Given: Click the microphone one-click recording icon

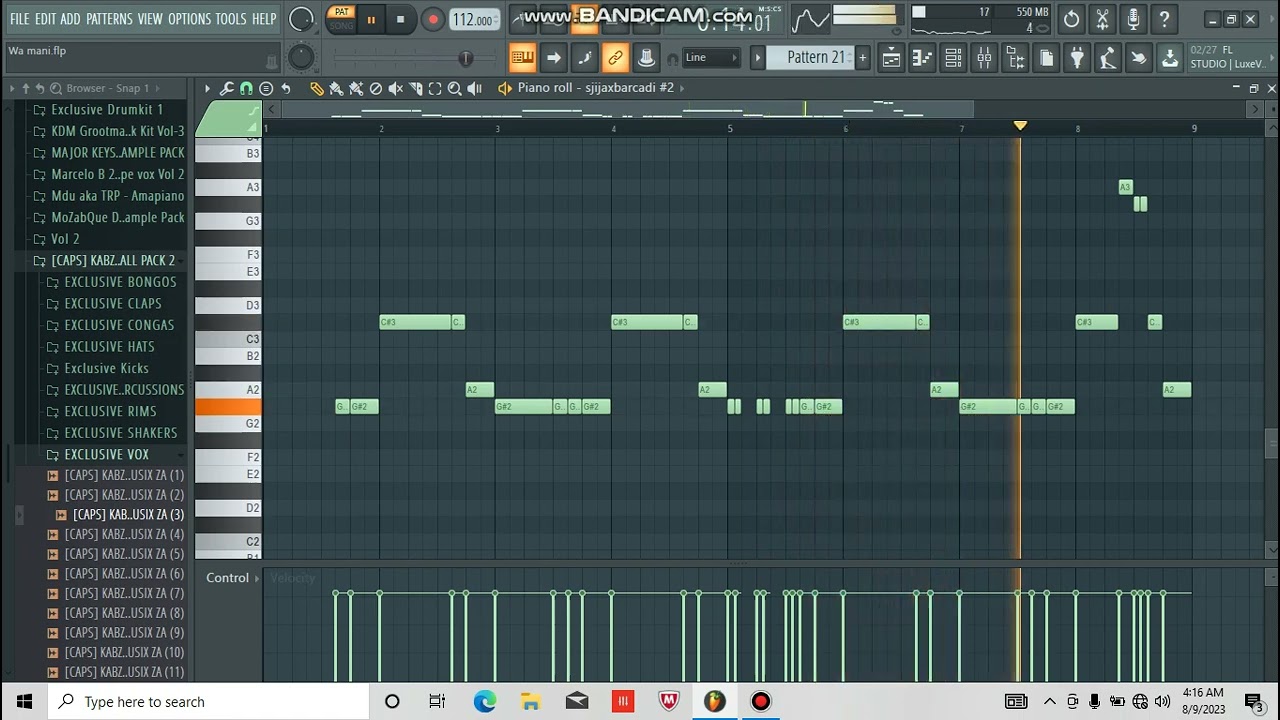Looking at the screenshot, I should point(1133,19).
